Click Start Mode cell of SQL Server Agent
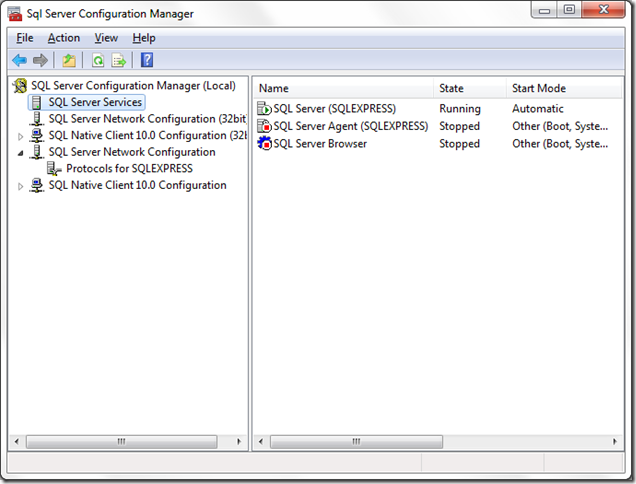 point(560,126)
